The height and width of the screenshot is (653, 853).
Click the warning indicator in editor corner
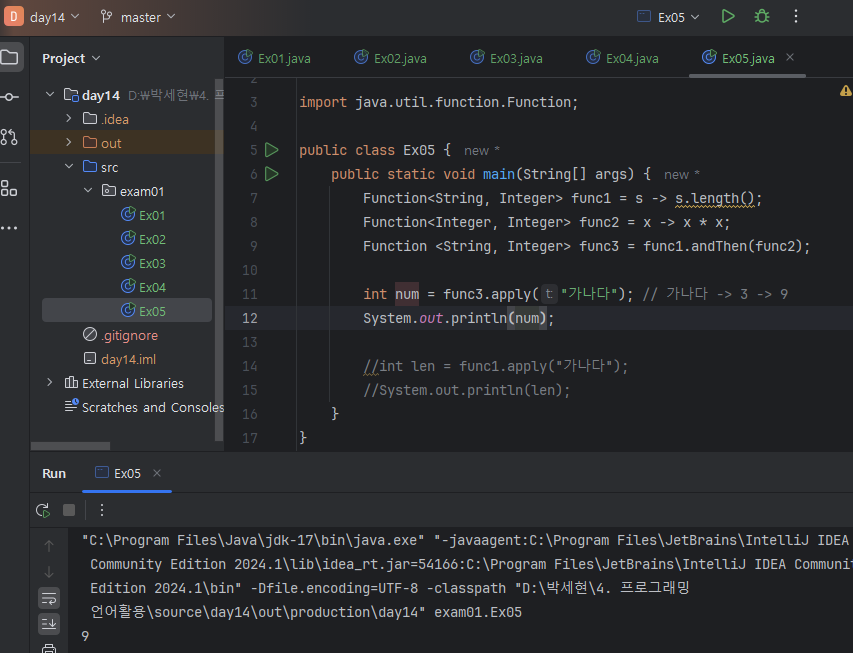[x=845, y=91]
